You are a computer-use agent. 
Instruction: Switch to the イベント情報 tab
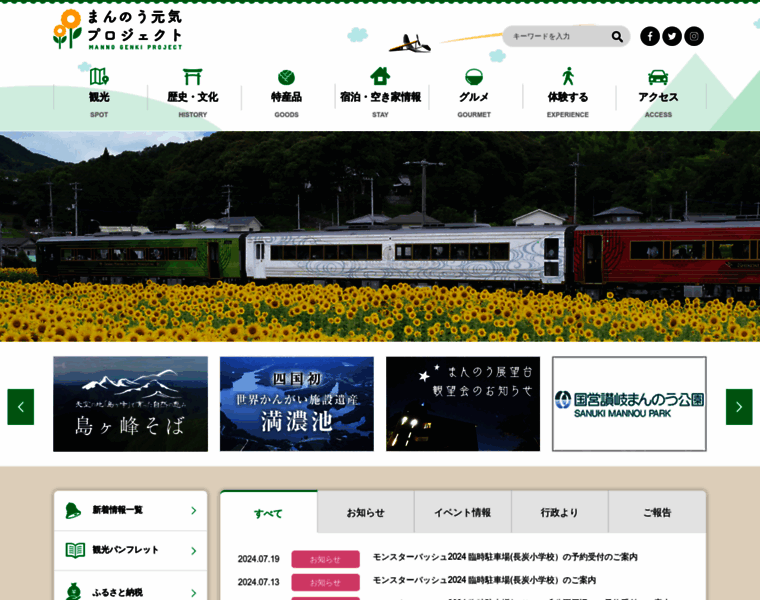[x=463, y=512]
